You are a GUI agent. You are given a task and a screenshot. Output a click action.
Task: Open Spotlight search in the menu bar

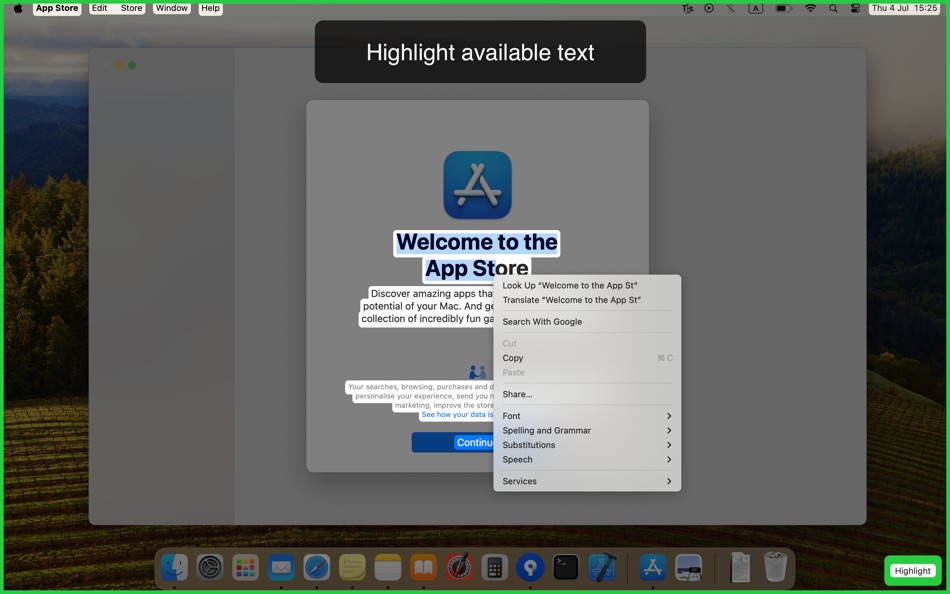pyautogui.click(x=833, y=8)
